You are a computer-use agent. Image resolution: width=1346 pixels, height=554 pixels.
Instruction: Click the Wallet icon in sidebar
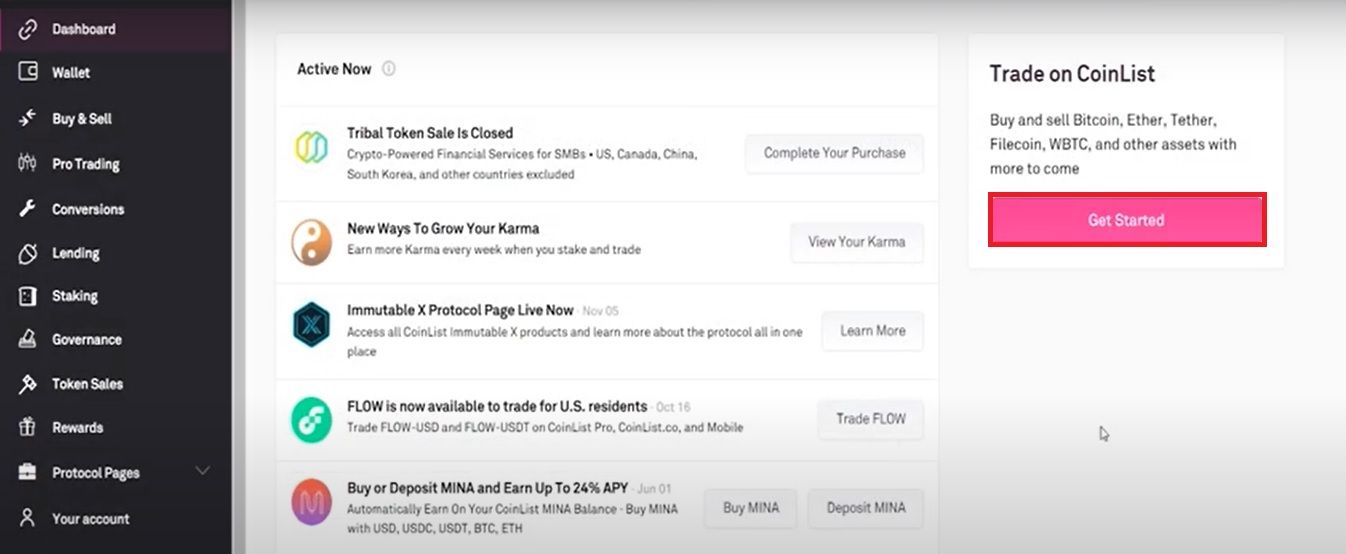(28, 72)
